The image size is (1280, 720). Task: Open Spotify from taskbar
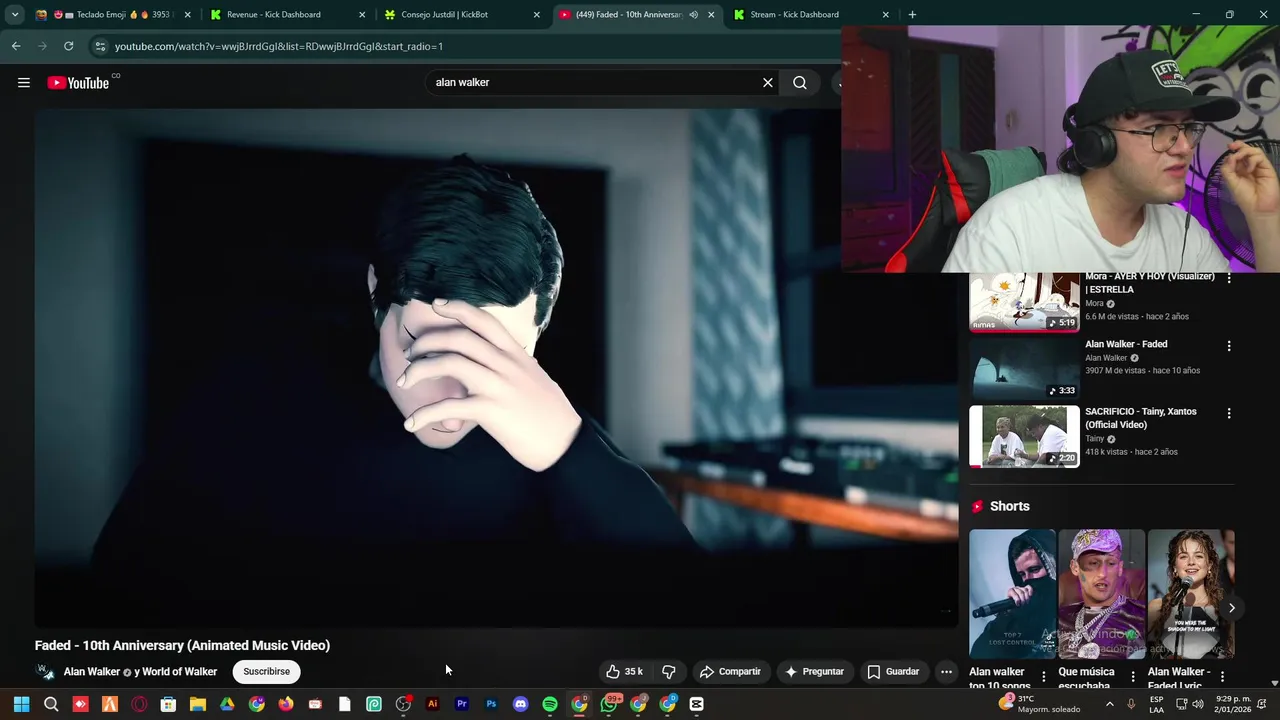(550, 705)
